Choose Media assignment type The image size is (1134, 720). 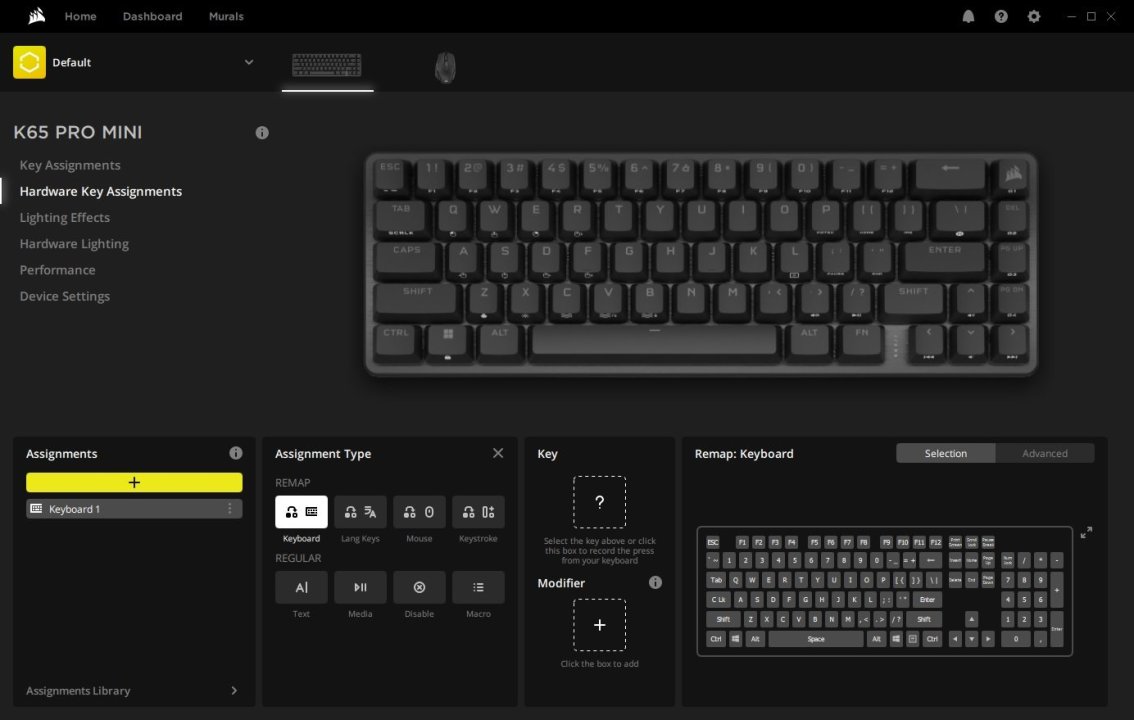[360, 588]
